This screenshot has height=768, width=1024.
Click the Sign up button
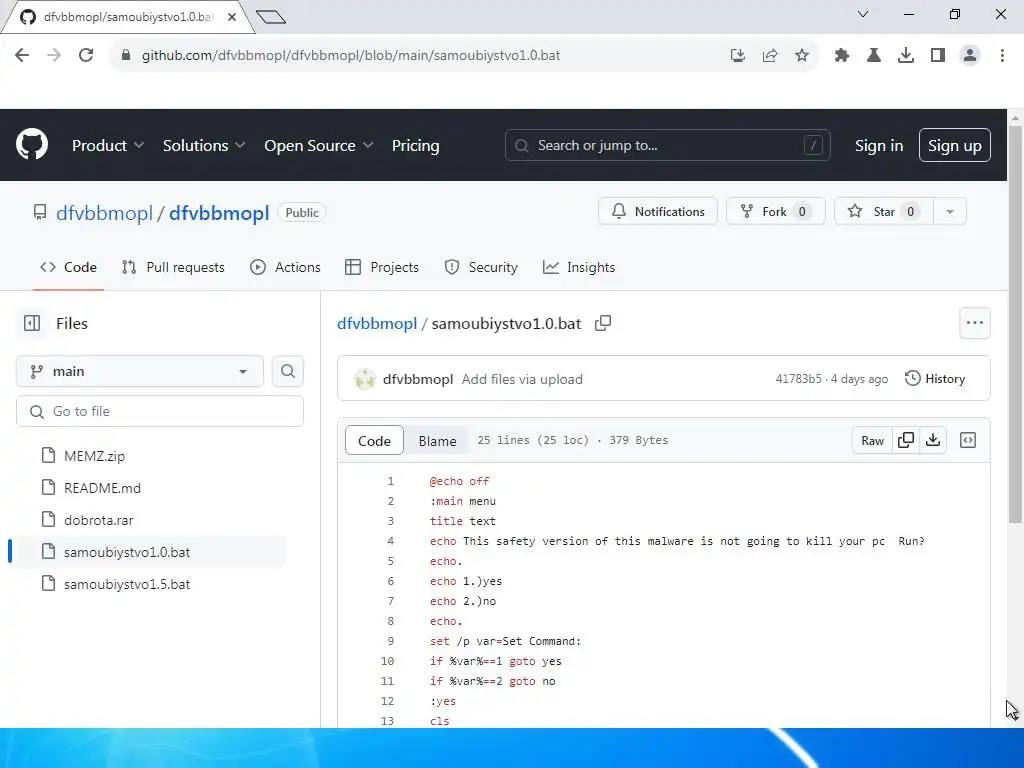[955, 145]
